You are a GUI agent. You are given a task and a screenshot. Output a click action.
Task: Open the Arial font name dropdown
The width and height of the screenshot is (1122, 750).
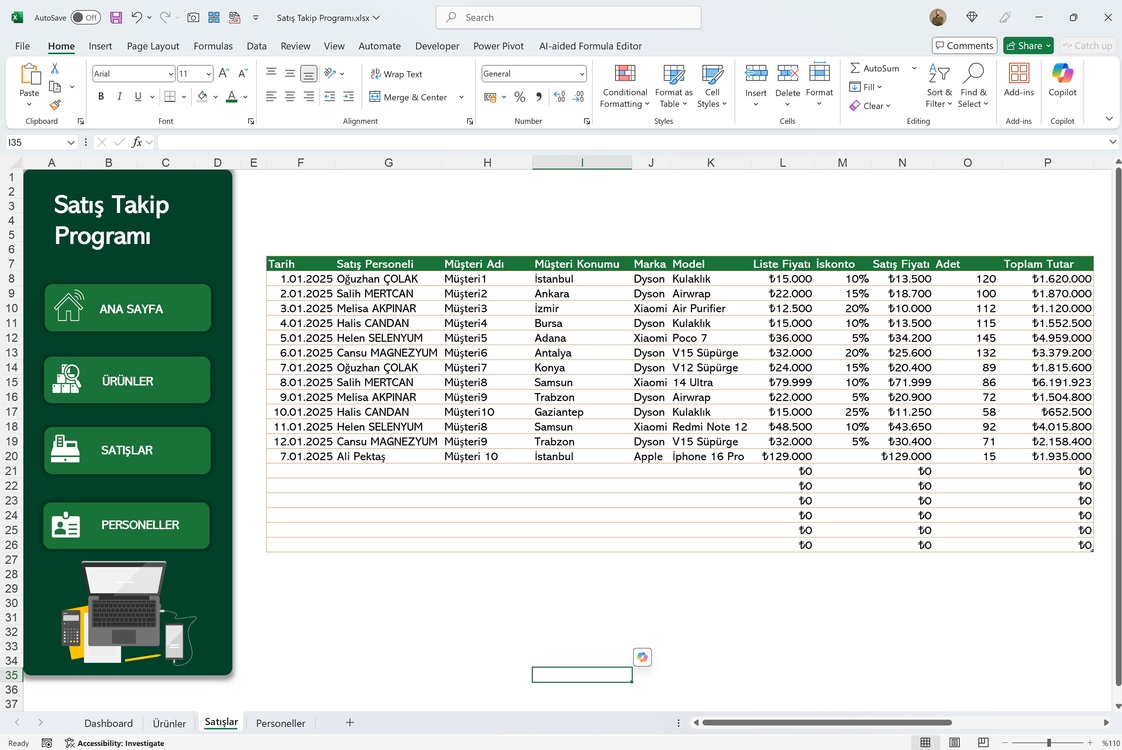(170, 74)
